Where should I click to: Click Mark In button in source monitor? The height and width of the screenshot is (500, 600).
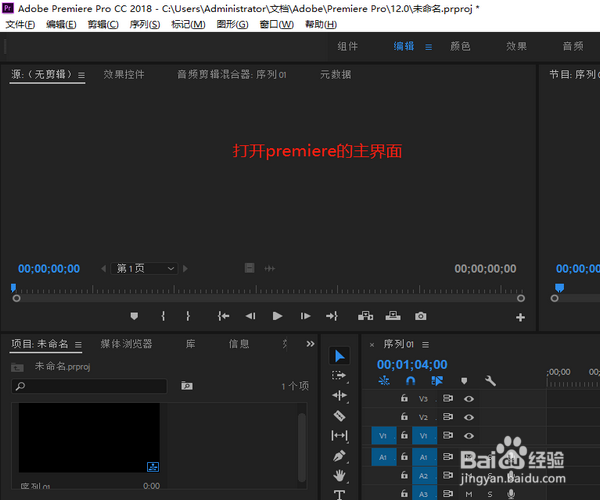(163, 316)
